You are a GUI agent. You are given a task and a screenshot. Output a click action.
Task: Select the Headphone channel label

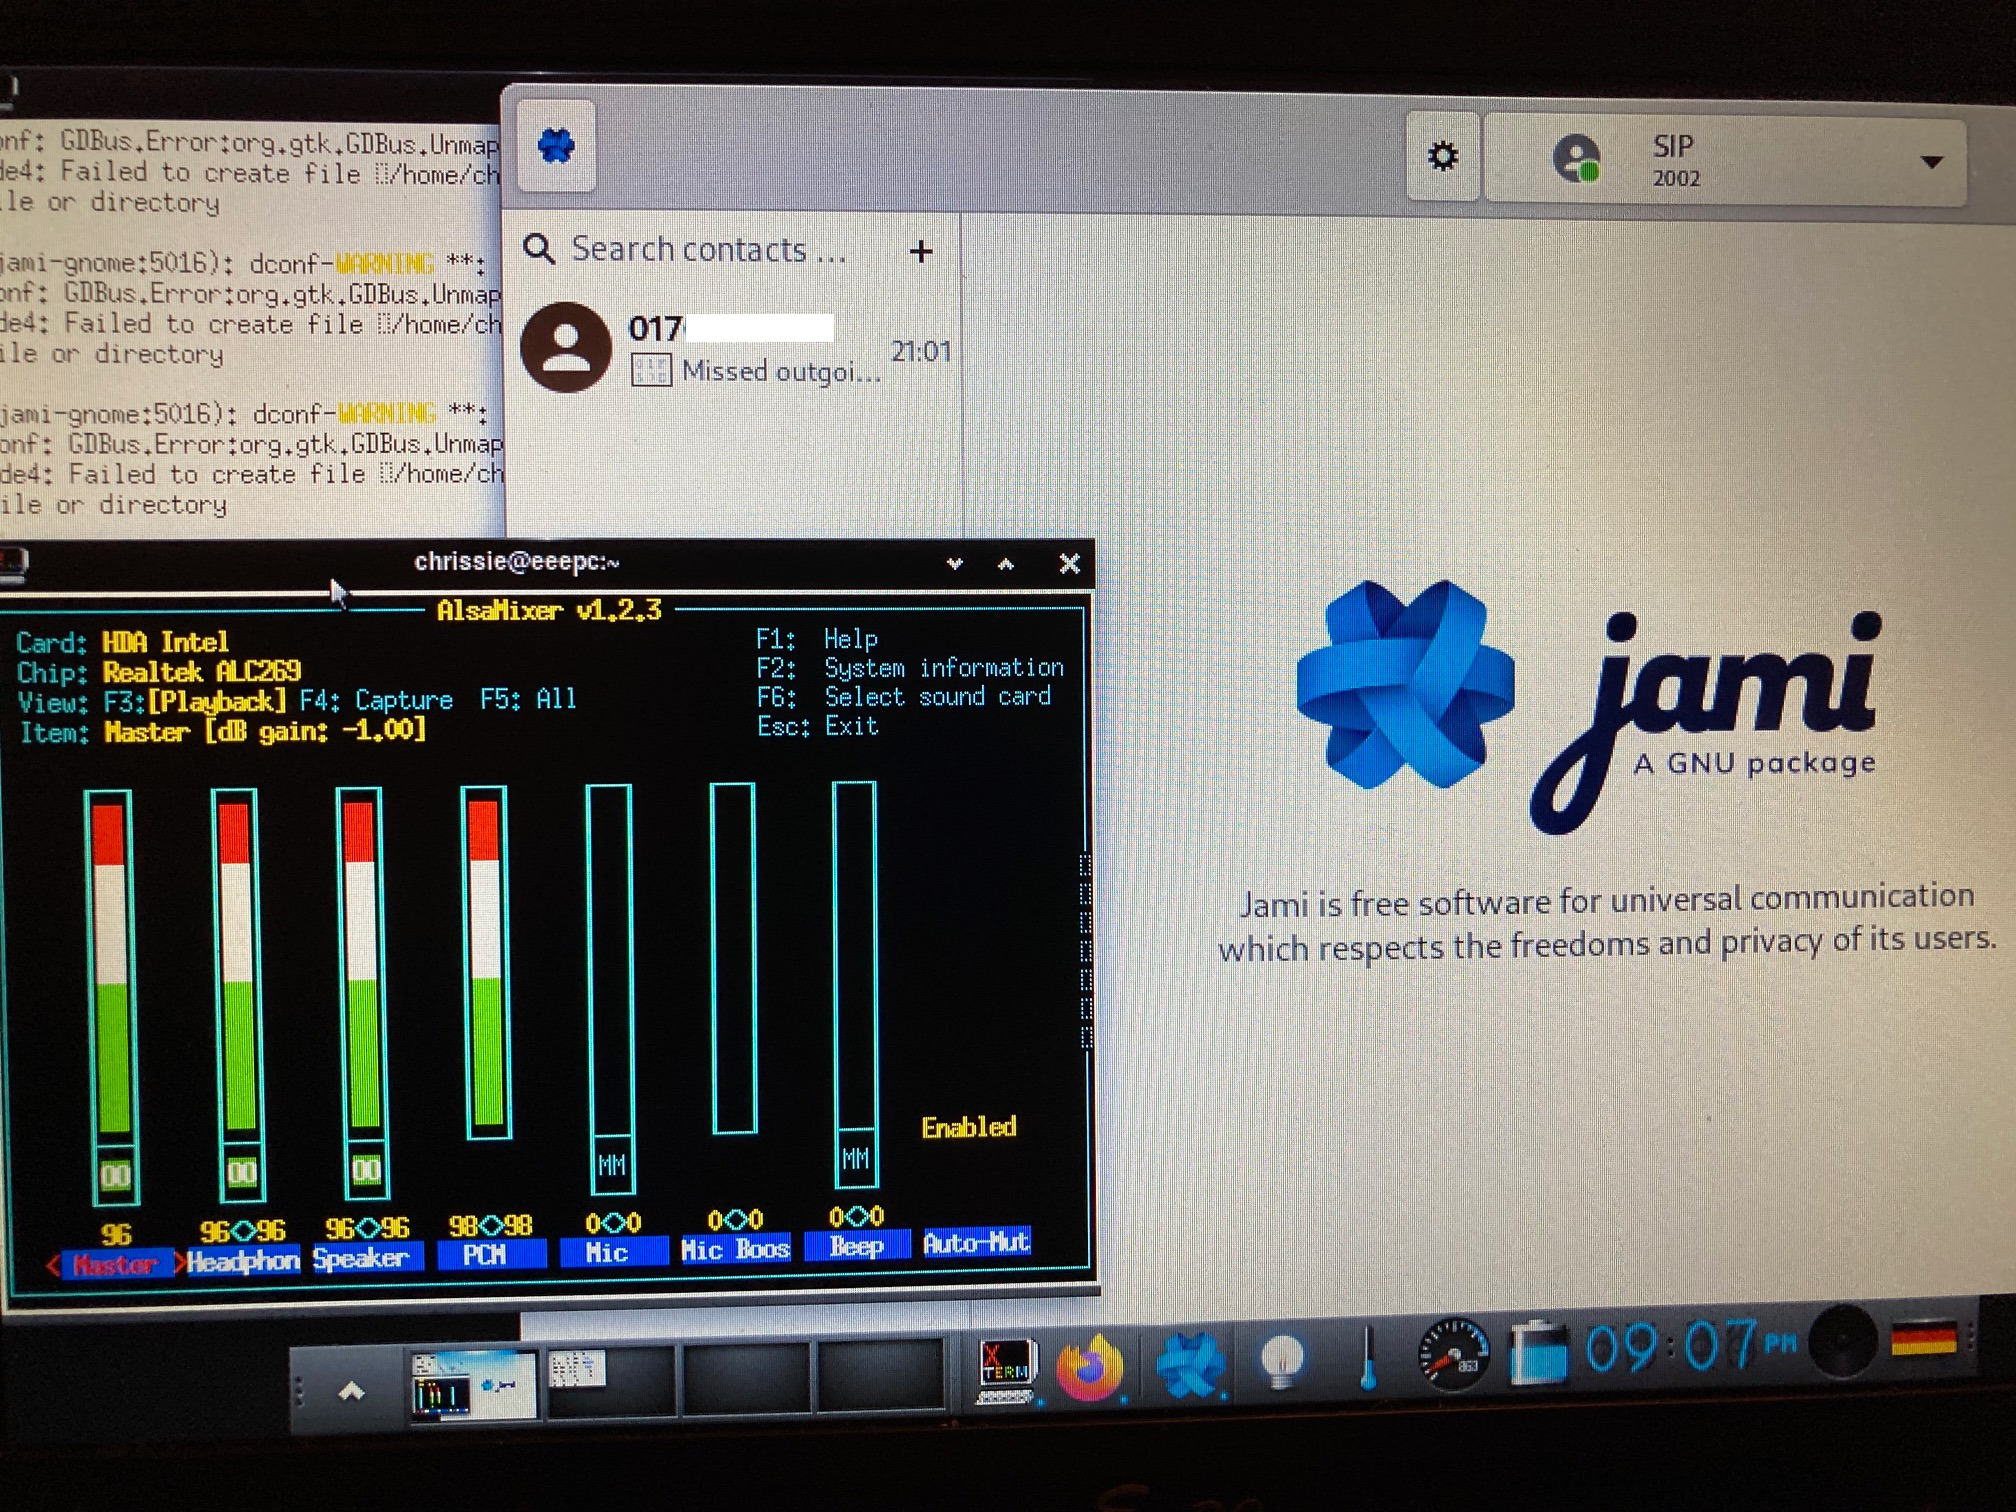coord(242,1261)
